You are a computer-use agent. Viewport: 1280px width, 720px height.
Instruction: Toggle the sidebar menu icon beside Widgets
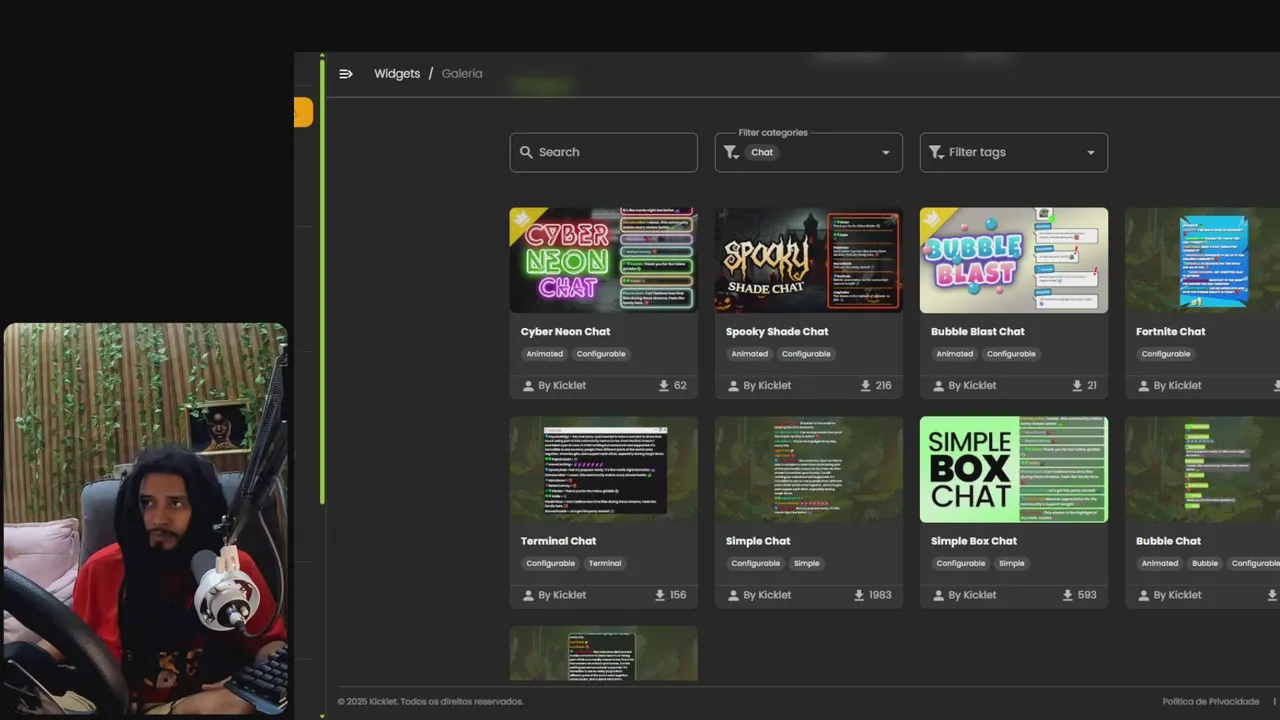(346, 74)
